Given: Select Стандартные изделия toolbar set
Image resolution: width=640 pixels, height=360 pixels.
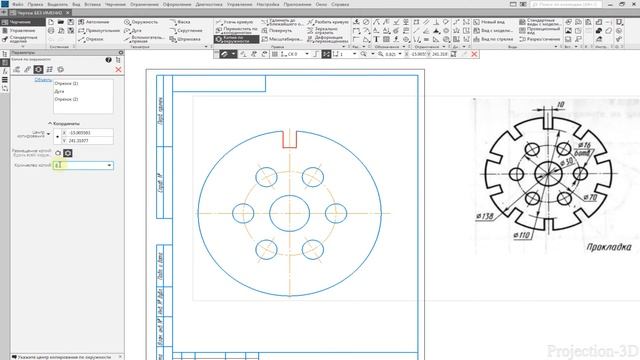Looking at the screenshot, I should coord(23,39).
